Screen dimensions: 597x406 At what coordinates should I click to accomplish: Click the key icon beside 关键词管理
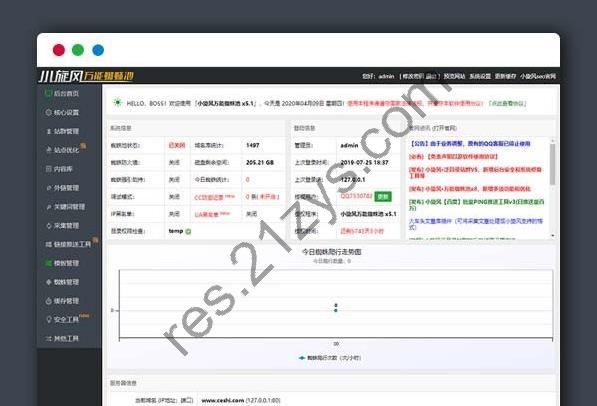[x=48, y=207]
